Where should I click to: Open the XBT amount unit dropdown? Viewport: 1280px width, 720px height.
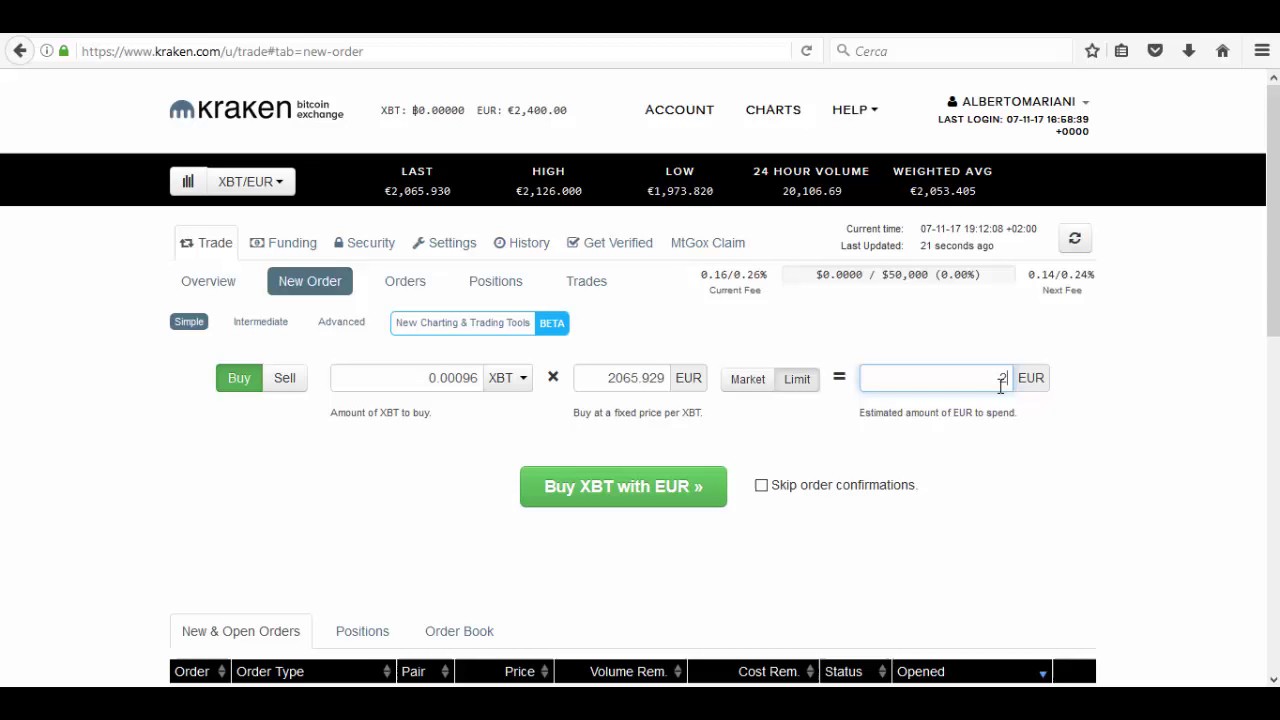(x=508, y=378)
